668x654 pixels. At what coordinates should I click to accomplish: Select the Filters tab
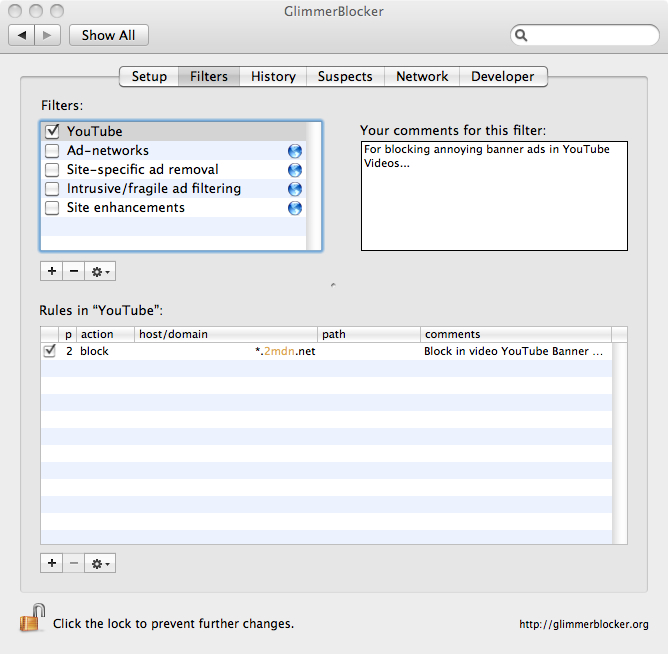point(209,76)
